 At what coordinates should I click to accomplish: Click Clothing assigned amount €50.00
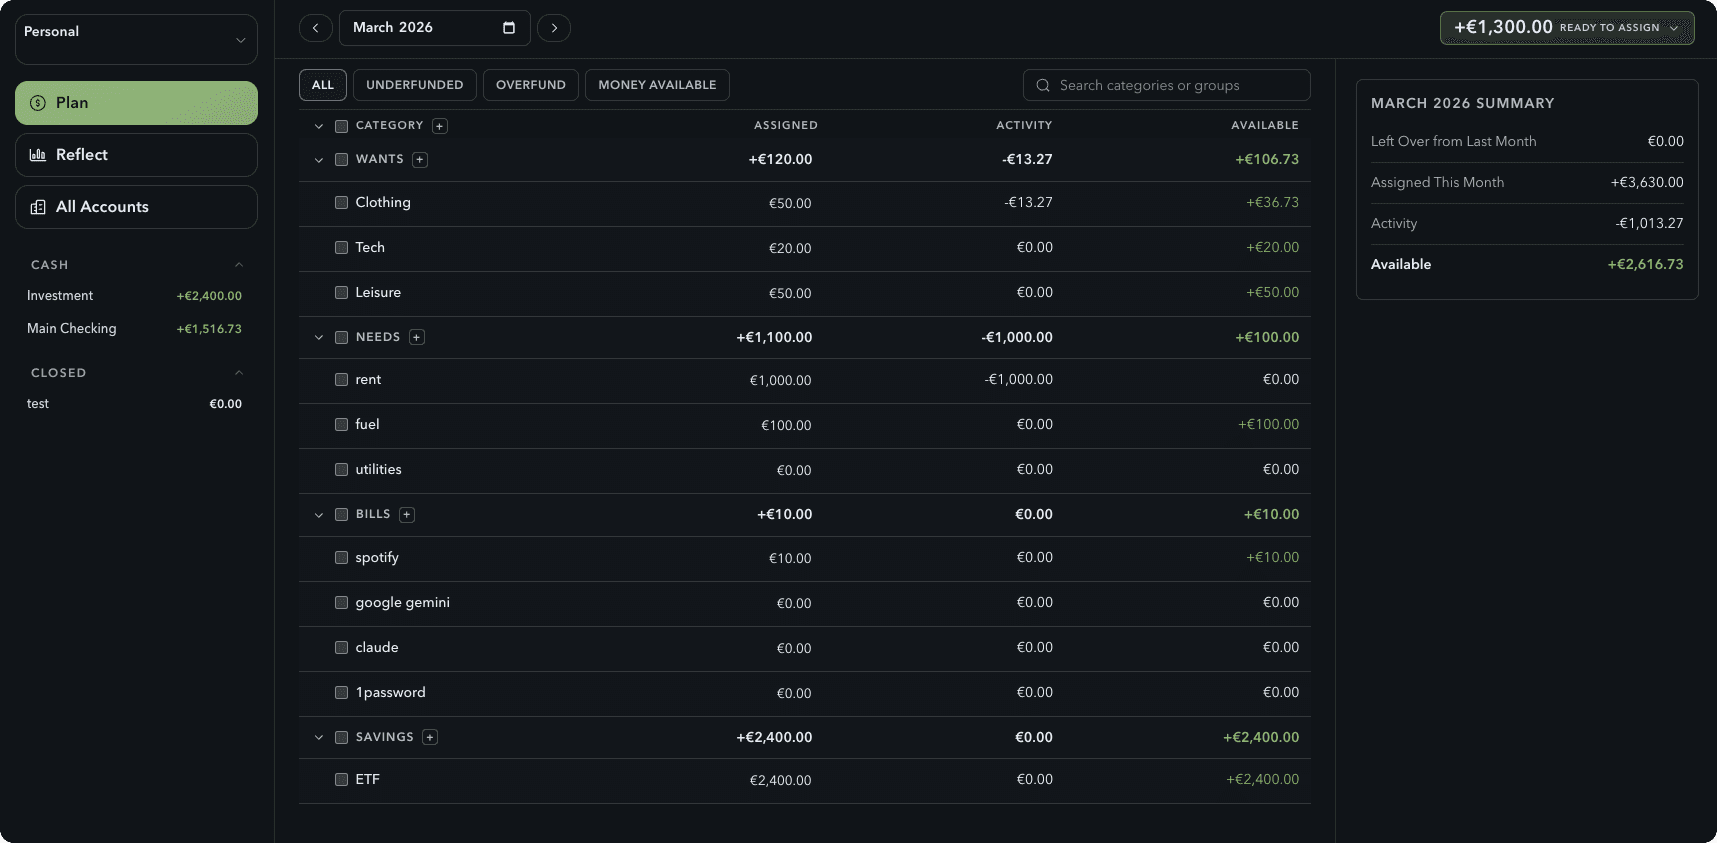790,203
